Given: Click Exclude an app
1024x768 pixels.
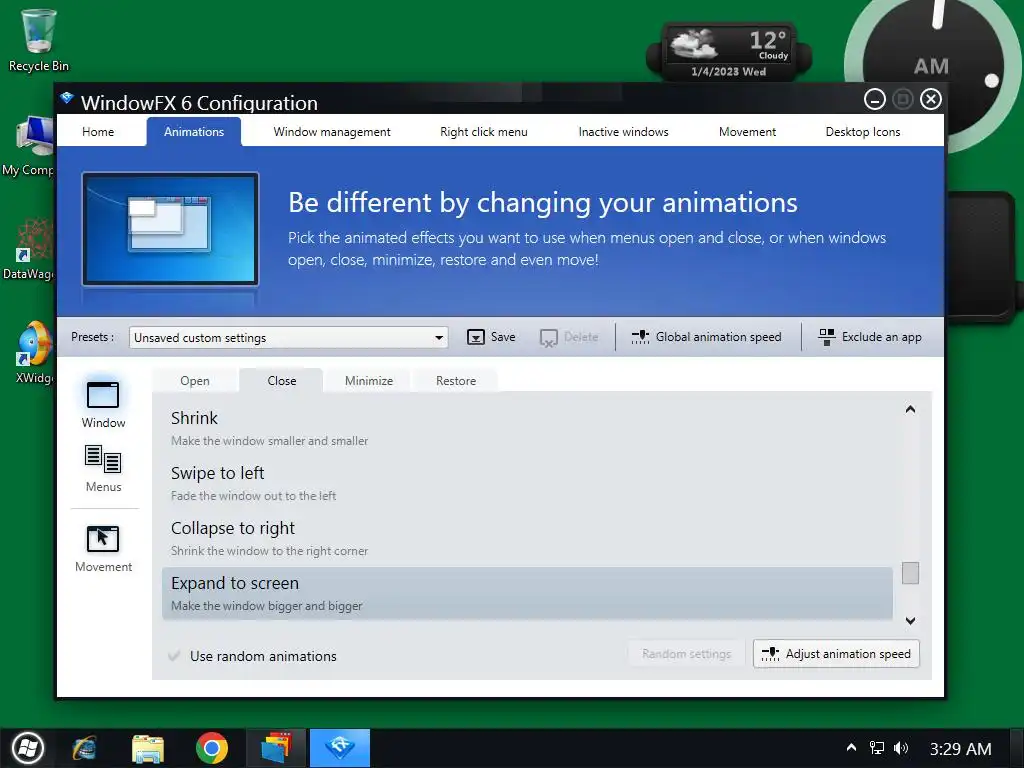Looking at the screenshot, I should pyautogui.click(x=869, y=337).
